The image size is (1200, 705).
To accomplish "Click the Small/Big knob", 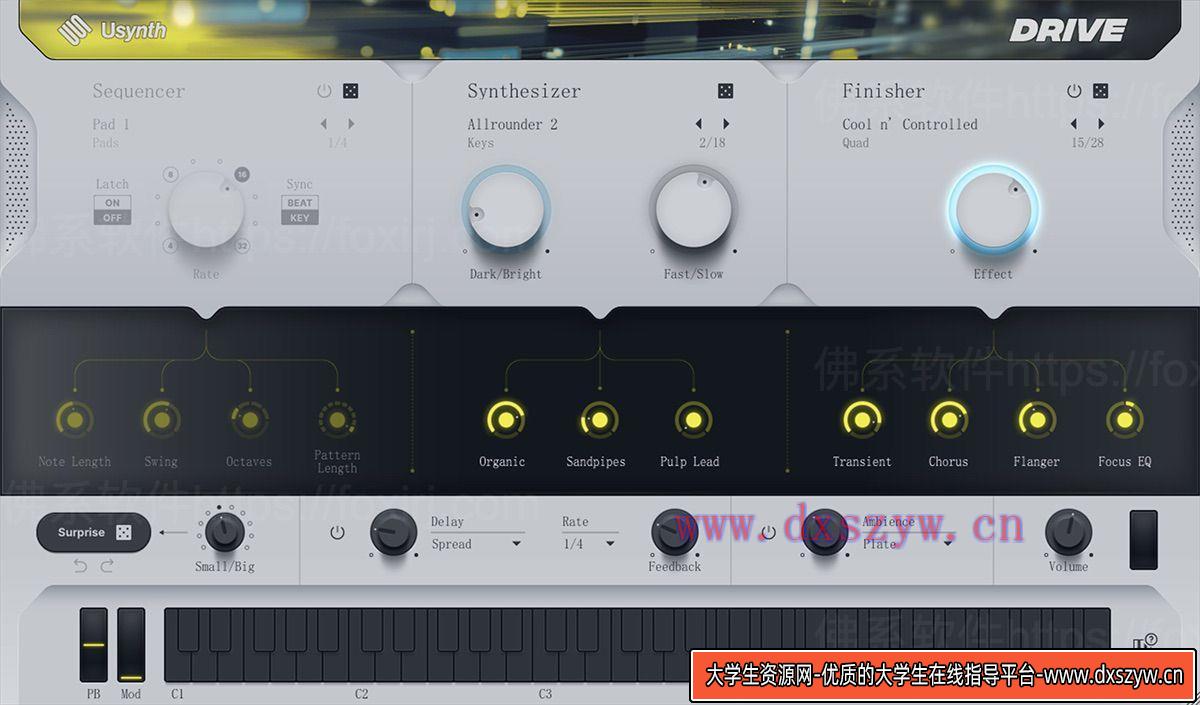I will [x=225, y=530].
